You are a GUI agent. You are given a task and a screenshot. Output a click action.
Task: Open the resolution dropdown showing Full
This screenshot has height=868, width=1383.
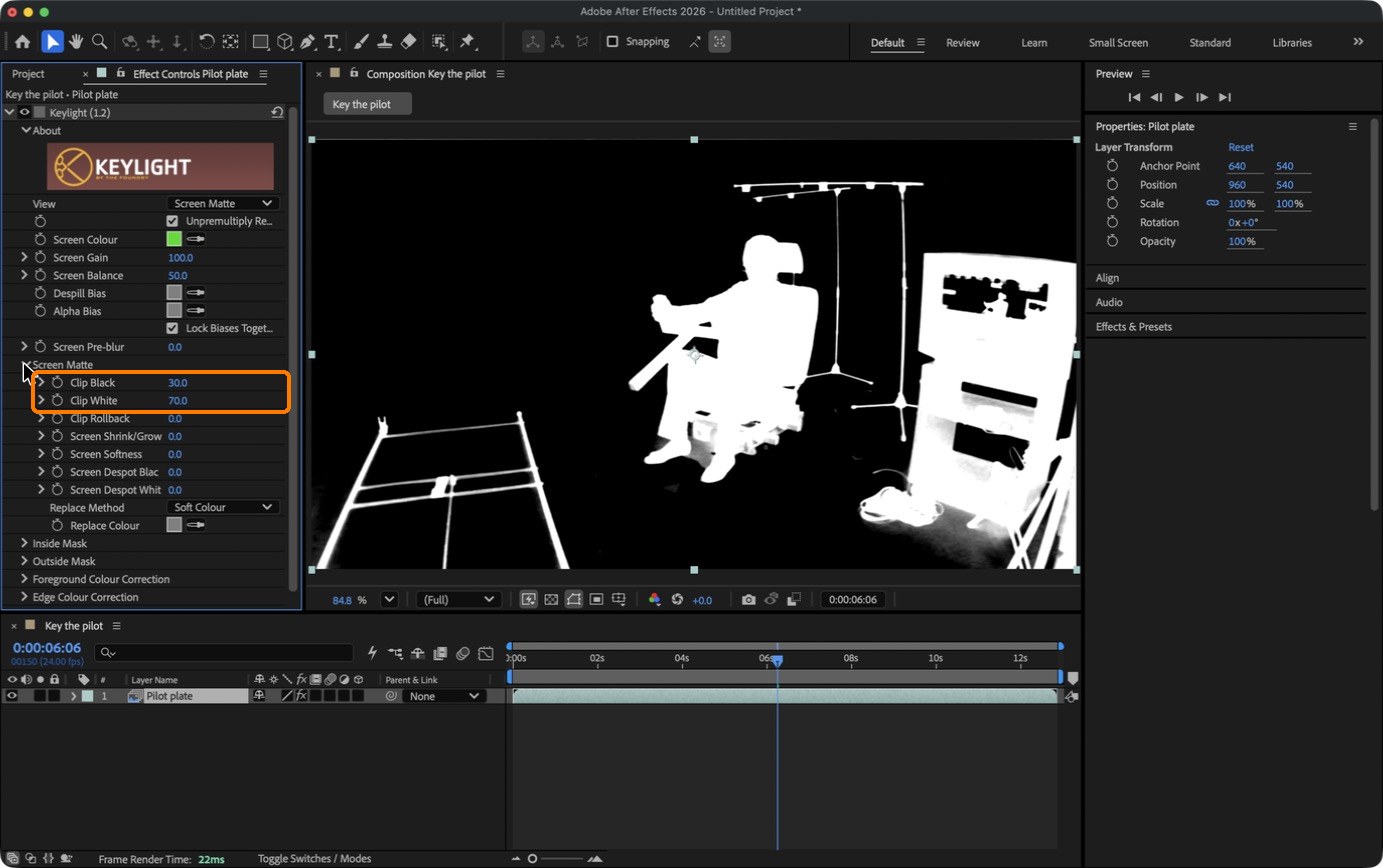pyautogui.click(x=459, y=600)
